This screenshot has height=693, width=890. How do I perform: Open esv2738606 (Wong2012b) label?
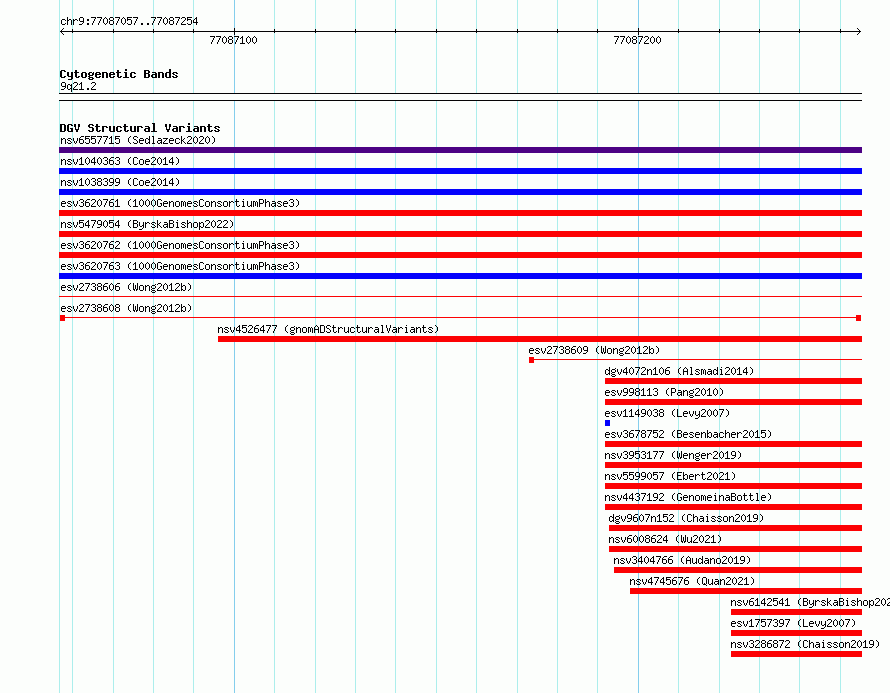[126, 287]
